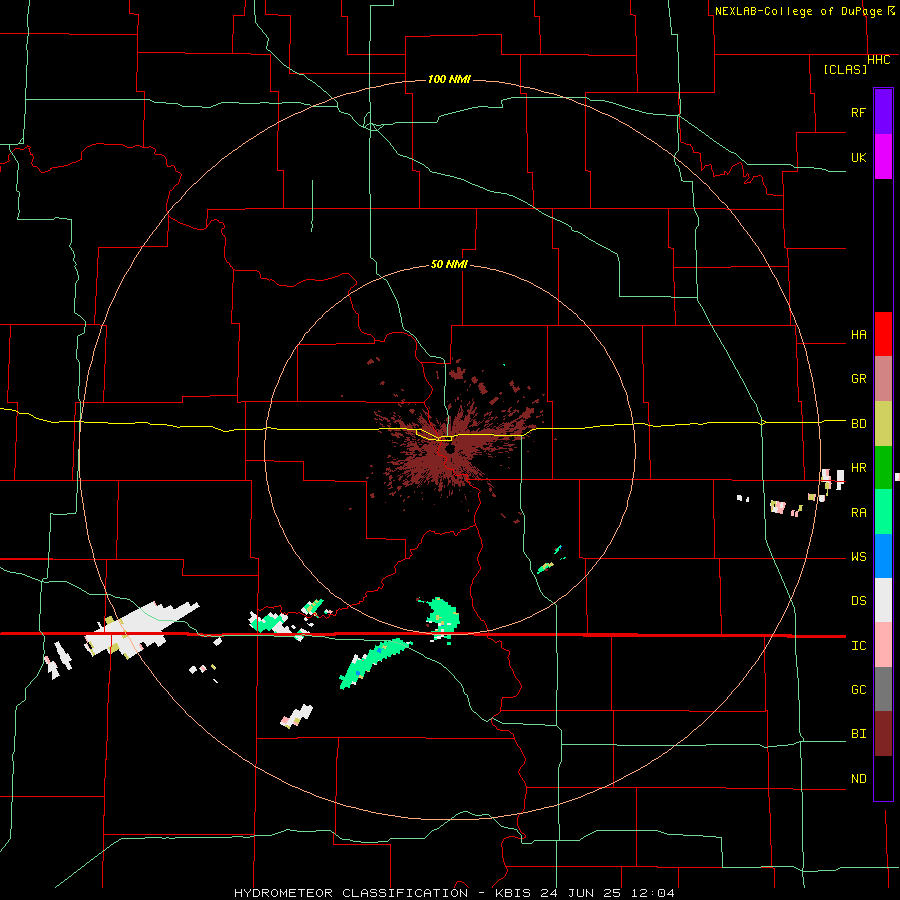Click the GC gray legend swatch
Viewport: 900px width, 900px height.
883,689
